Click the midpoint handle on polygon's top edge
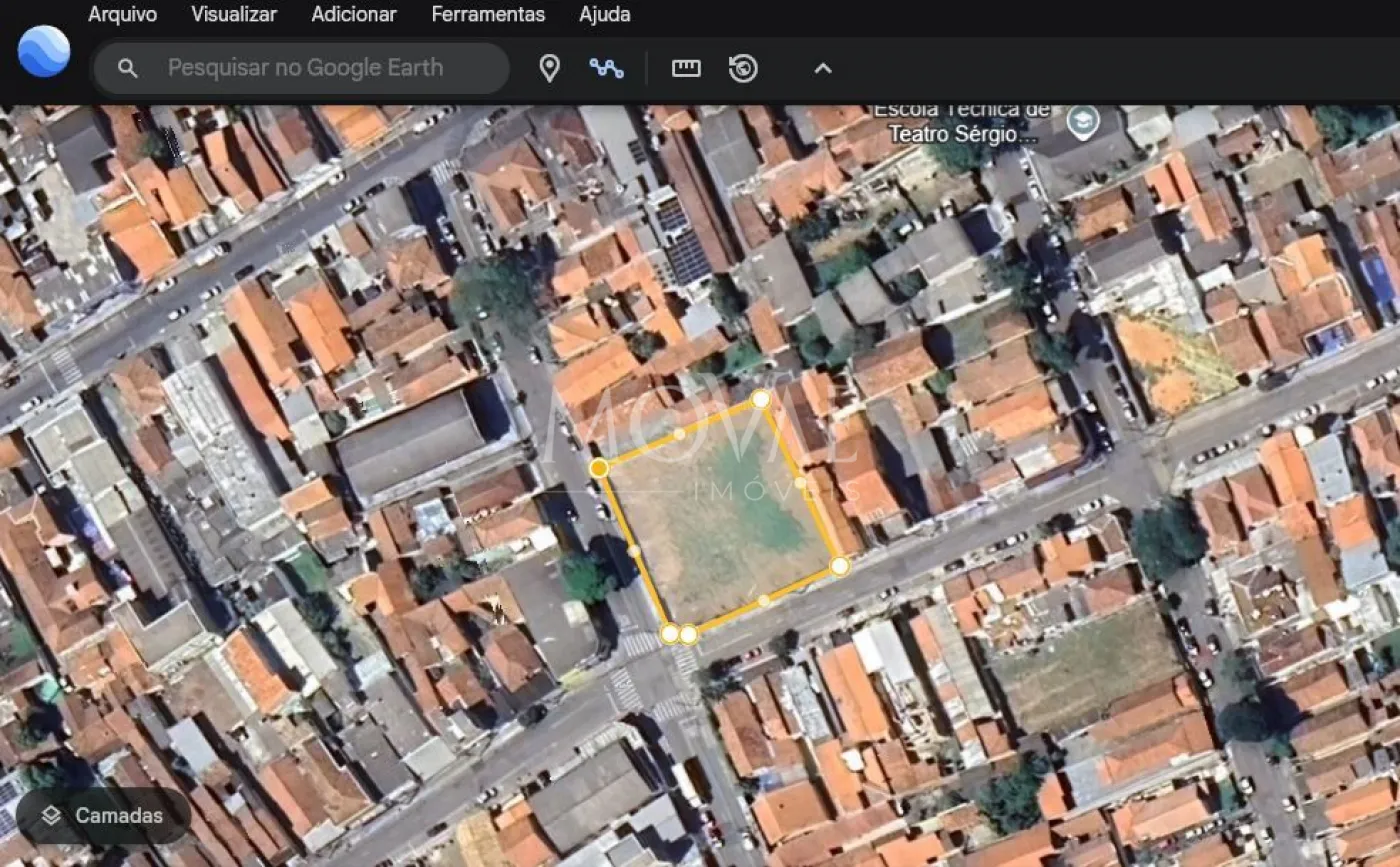The width and height of the screenshot is (1400, 867). pyautogui.click(x=680, y=434)
